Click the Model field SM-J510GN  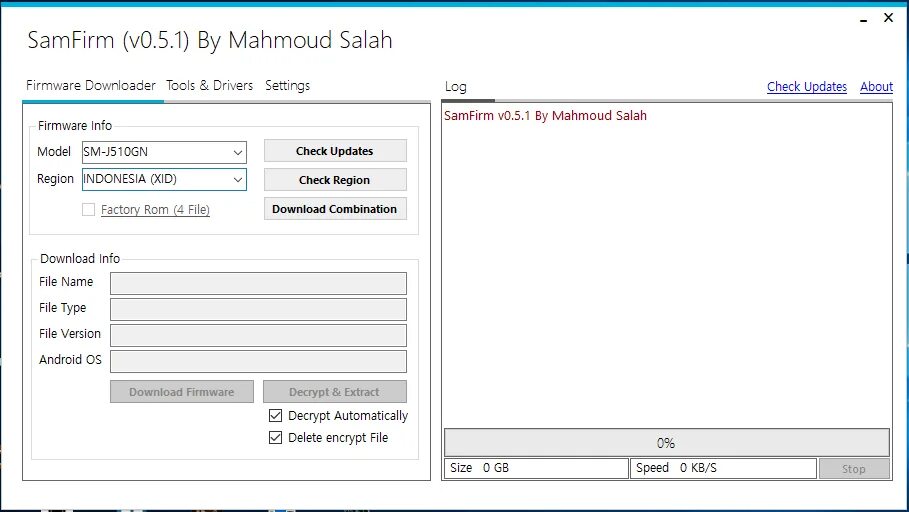pos(164,152)
